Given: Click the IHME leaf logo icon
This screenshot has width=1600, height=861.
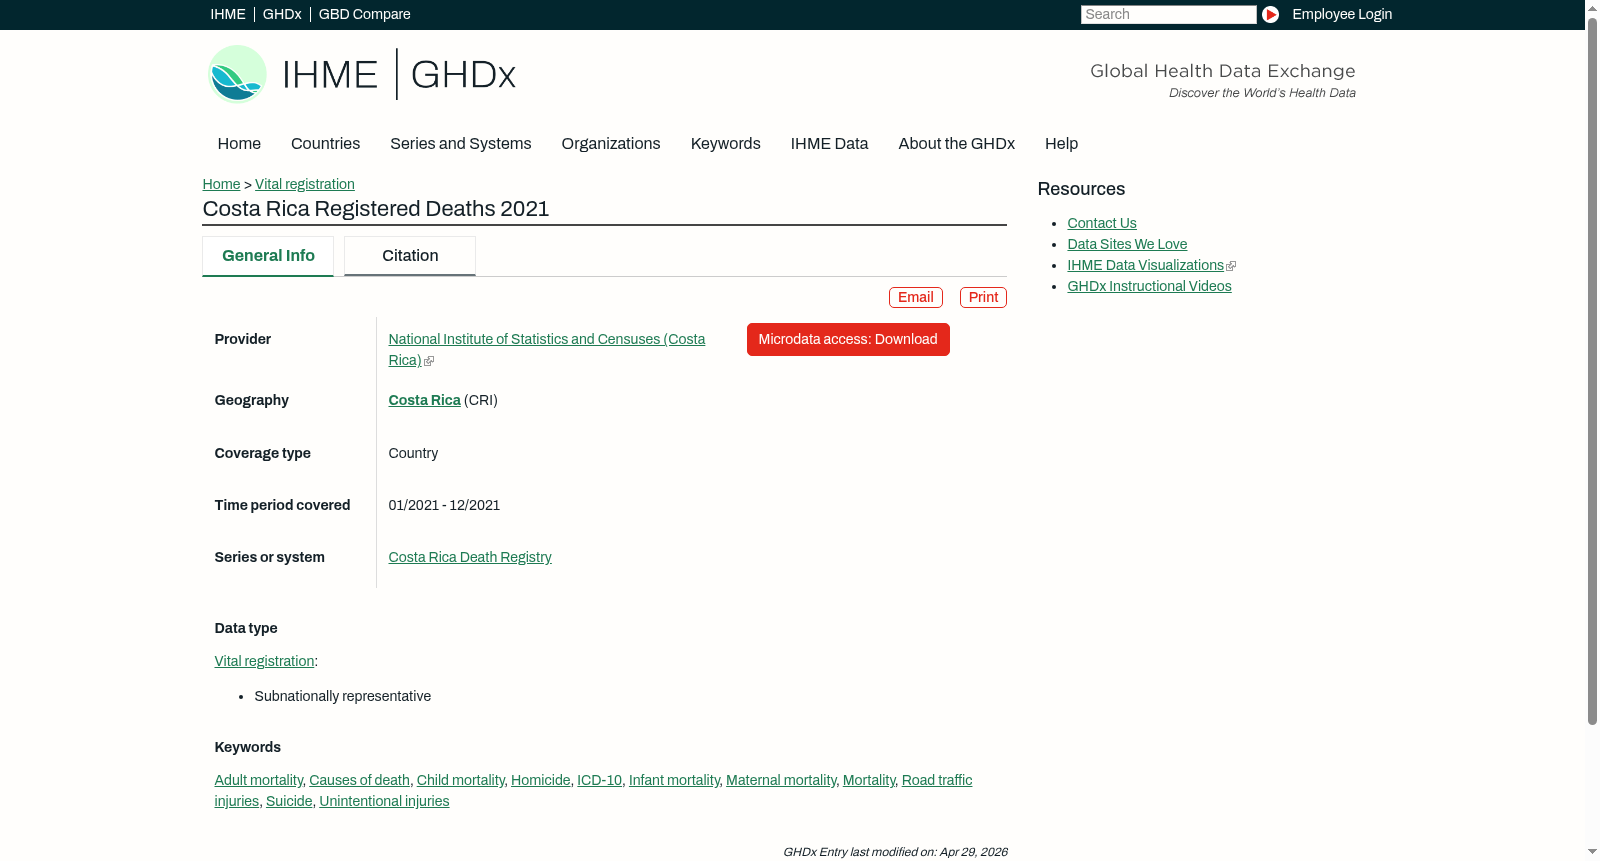Looking at the screenshot, I should 237,74.
